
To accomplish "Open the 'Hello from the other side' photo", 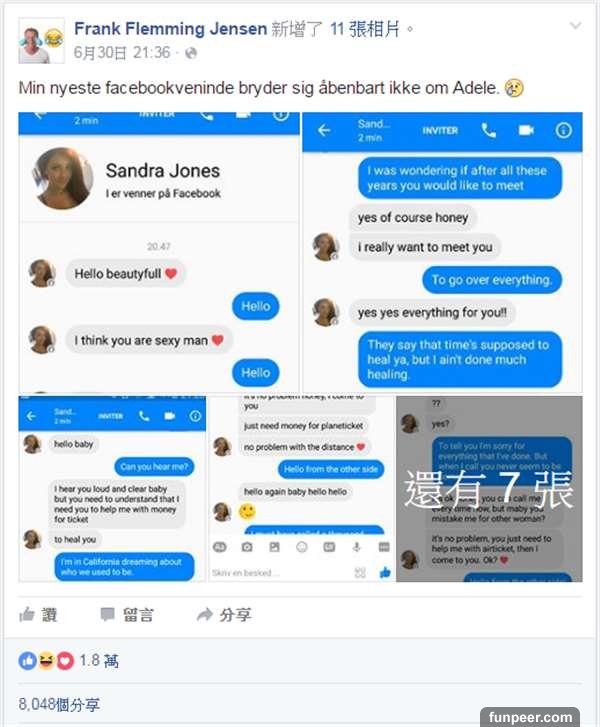I will point(301,489).
